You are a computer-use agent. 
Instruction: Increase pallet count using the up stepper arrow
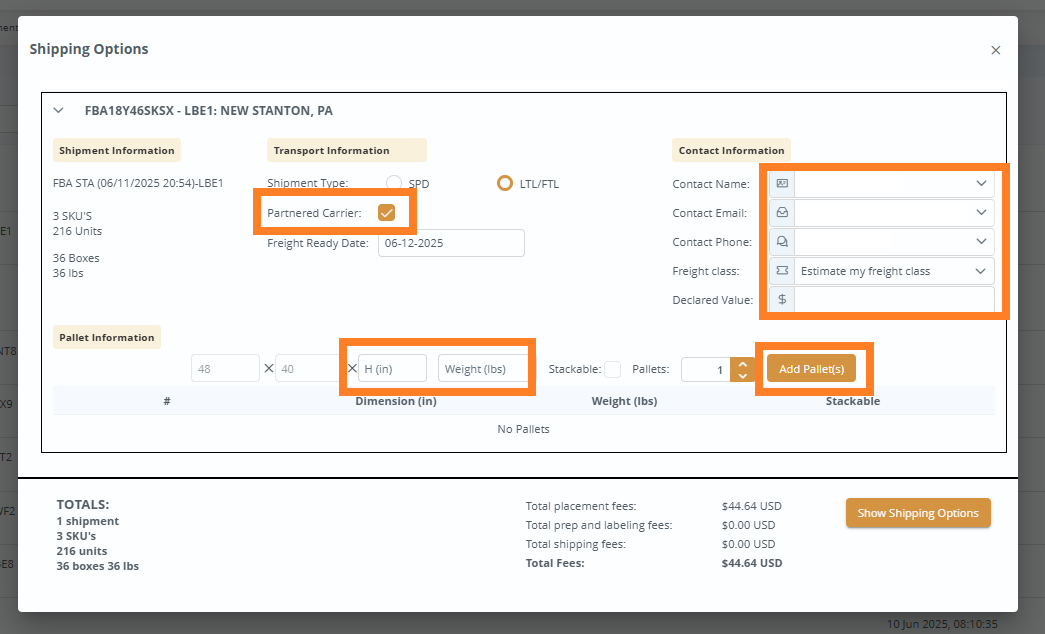pyautogui.click(x=742, y=363)
